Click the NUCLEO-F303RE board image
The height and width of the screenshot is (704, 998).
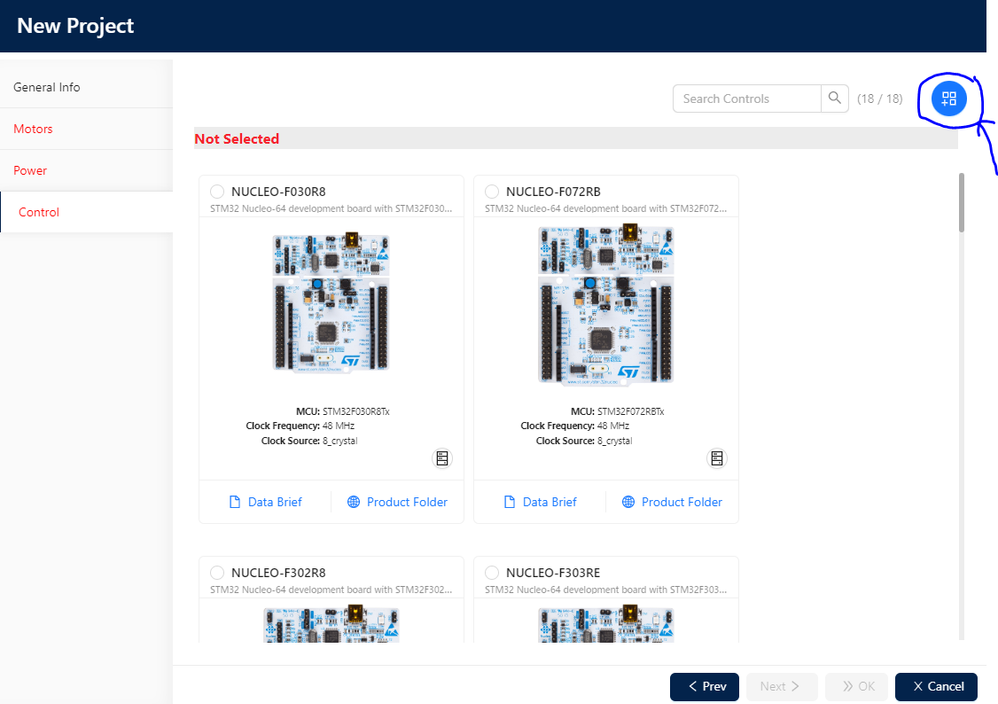click(x=605, y=624)
